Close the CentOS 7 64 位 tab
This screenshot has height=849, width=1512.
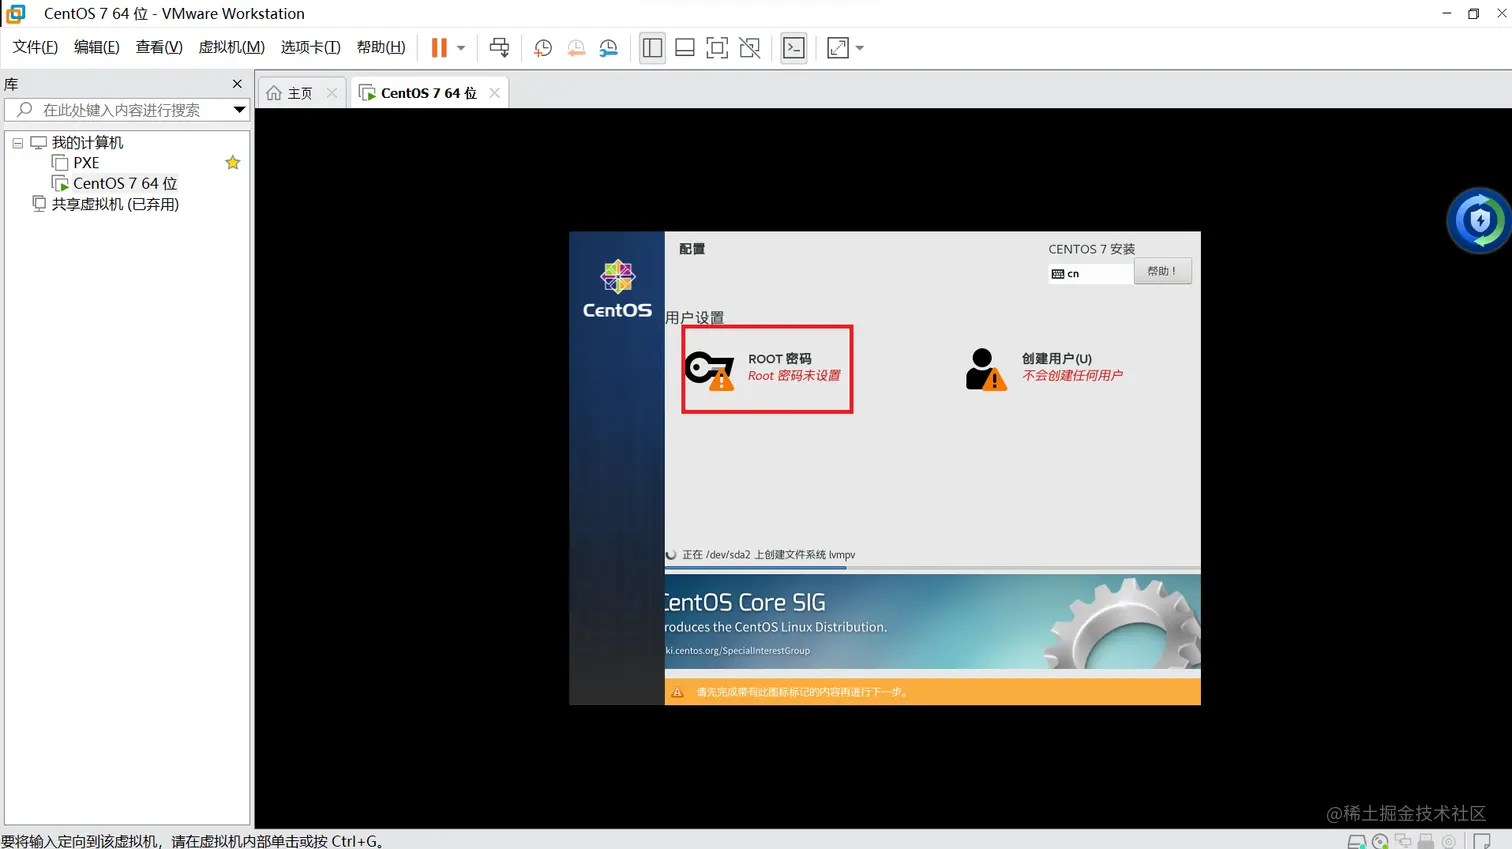click(x=494, y=93)
